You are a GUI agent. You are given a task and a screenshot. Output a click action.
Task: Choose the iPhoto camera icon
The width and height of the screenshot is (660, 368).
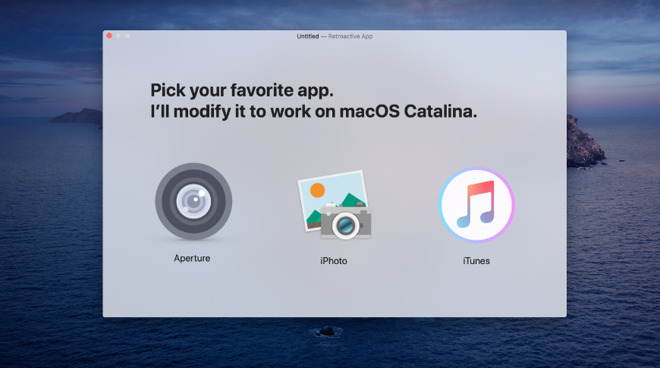[334, 205]
